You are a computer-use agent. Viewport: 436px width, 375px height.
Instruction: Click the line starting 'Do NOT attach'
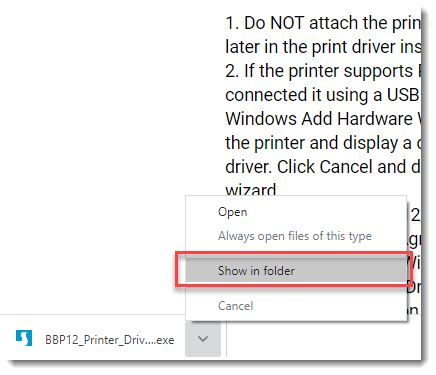[x=323, y=23]
